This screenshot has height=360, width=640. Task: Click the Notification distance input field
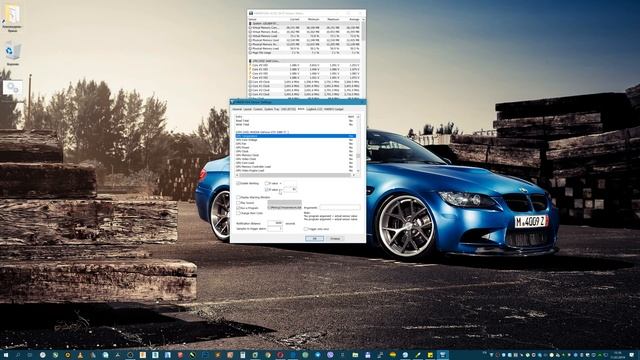pos(275,223)
